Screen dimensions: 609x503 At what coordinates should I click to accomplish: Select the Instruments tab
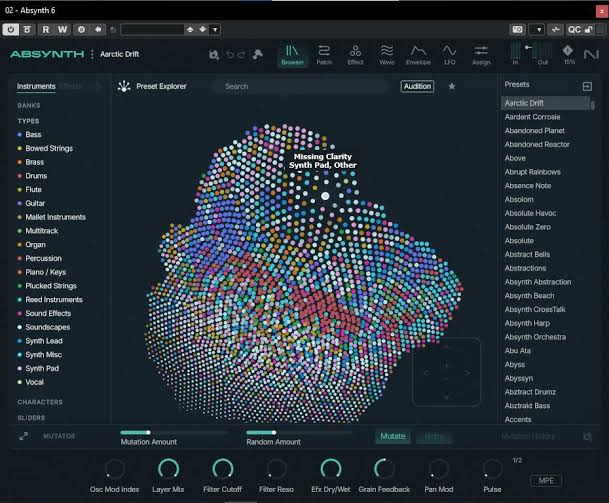tap(36, 86)
